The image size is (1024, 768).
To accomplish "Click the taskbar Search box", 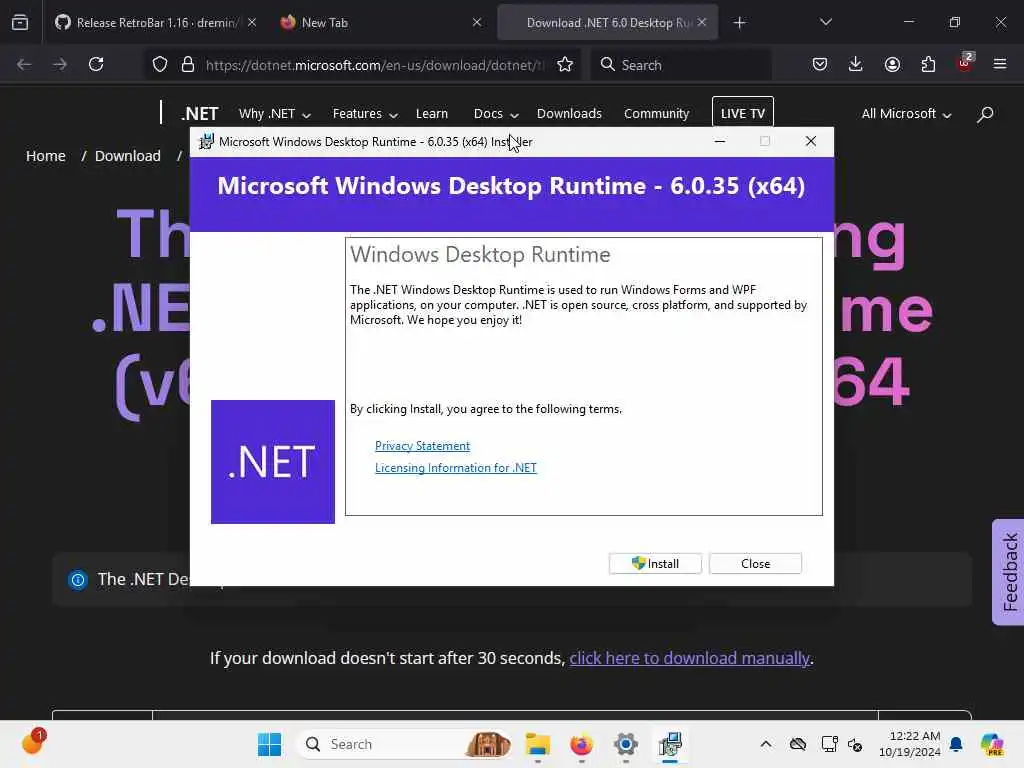I will click(x=405, y=744).
